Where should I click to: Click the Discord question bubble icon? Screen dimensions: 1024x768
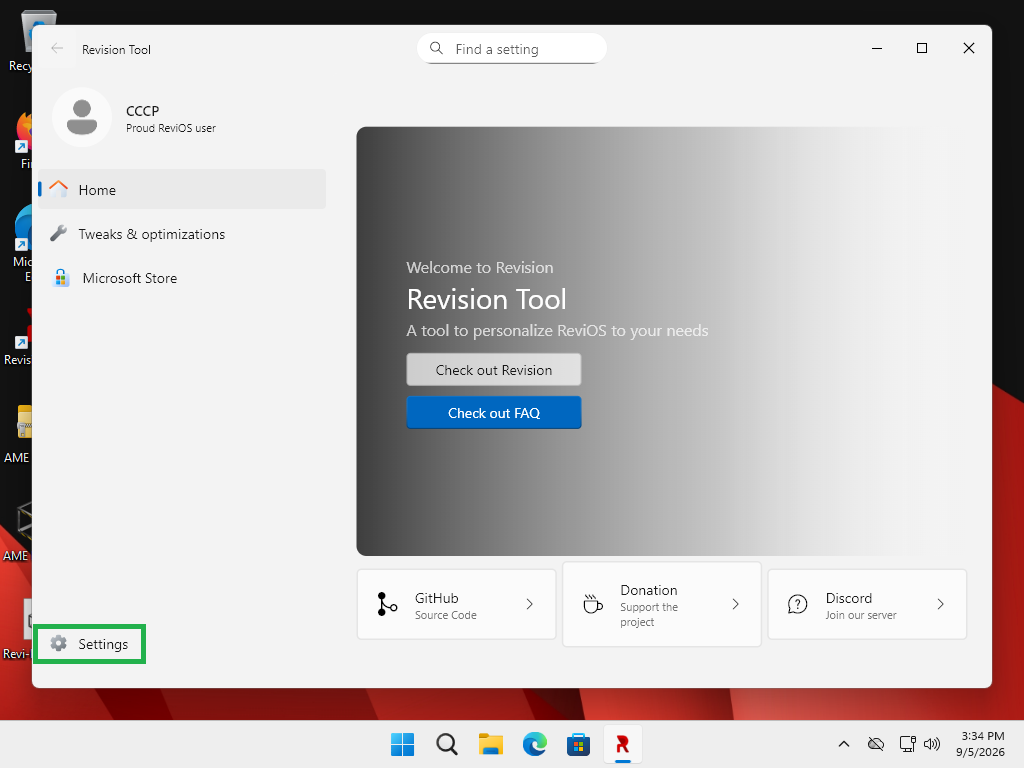[797, 604]
